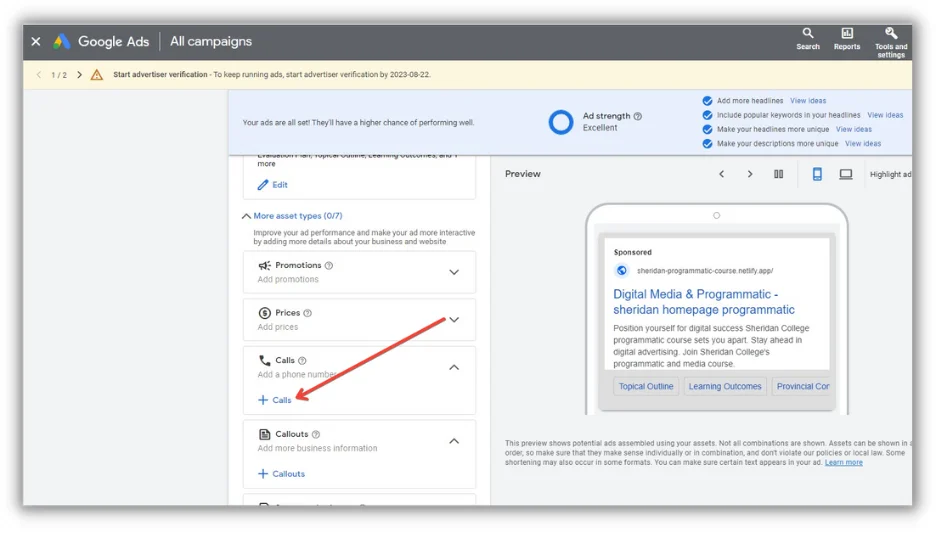Image resolution: width=936 pixels, height=533 pixels.
Task: Open the Learn more link
Action: pos(843,463)
